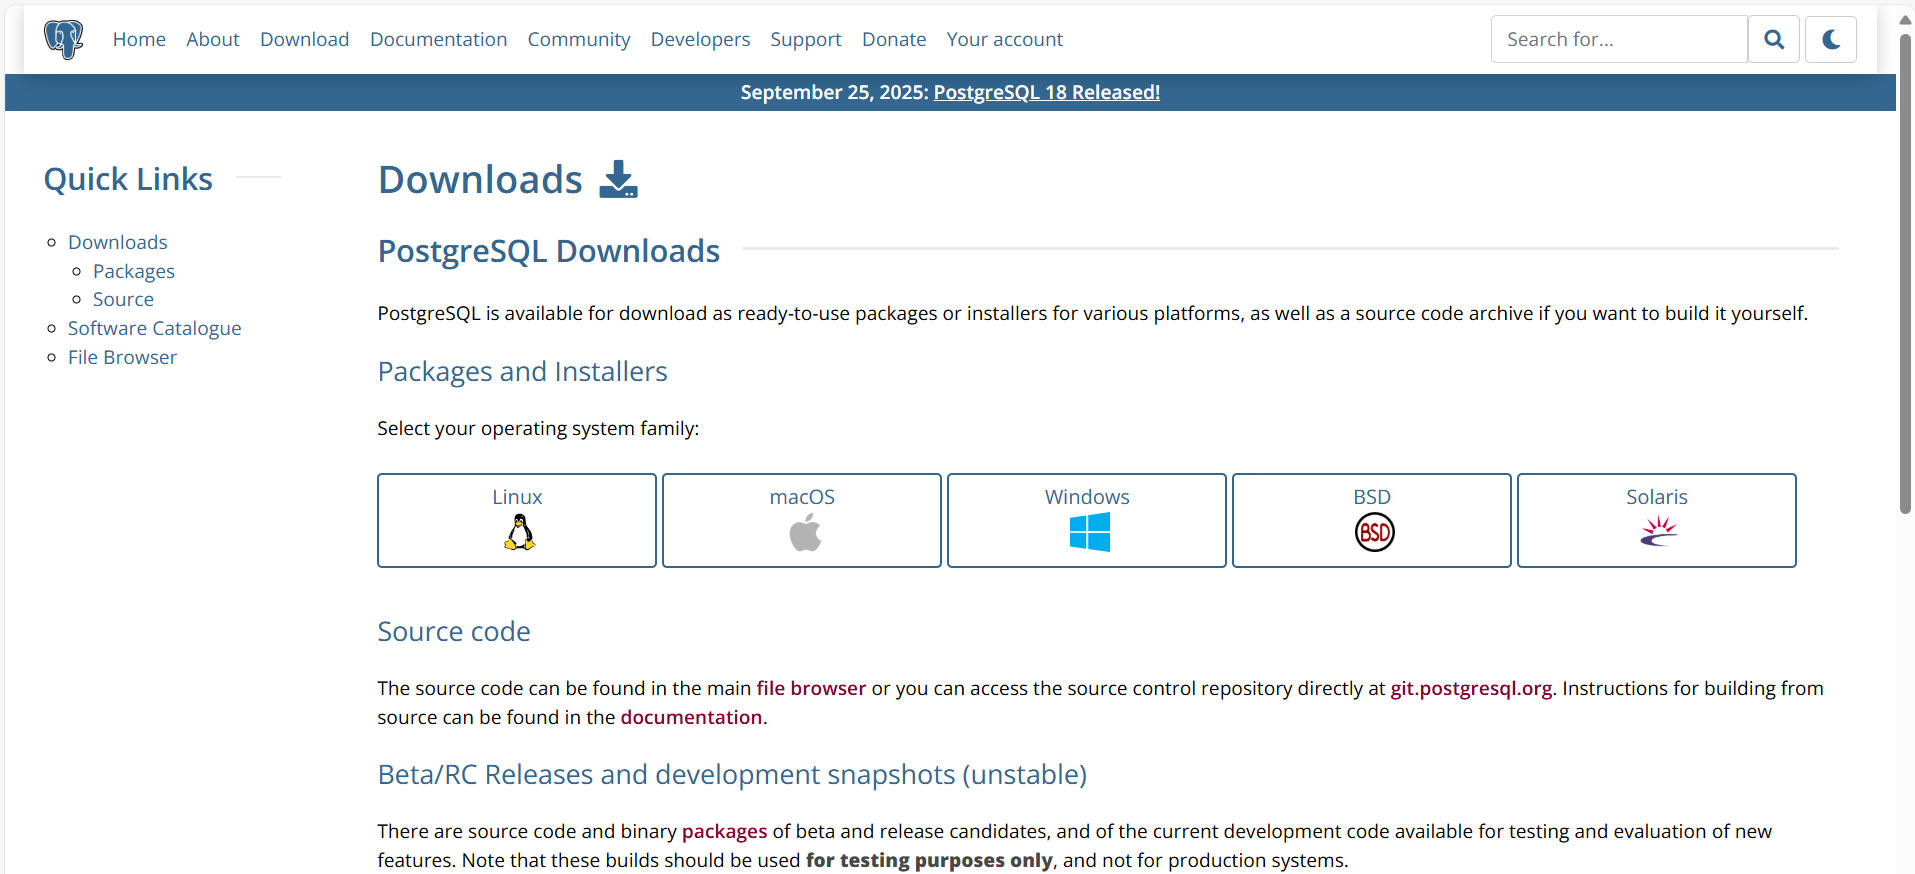Follow the 'packages' link under Beta/RC Releases

coord(724,831)
